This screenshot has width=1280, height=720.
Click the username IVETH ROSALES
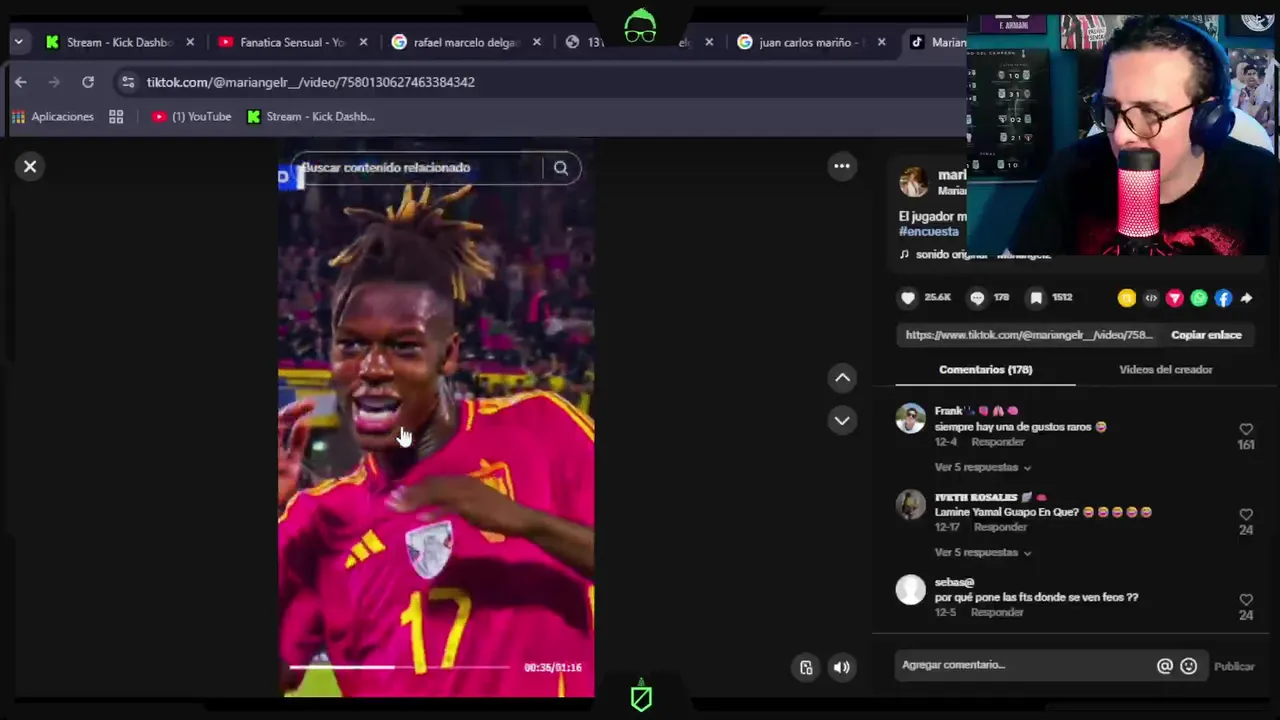976,497
